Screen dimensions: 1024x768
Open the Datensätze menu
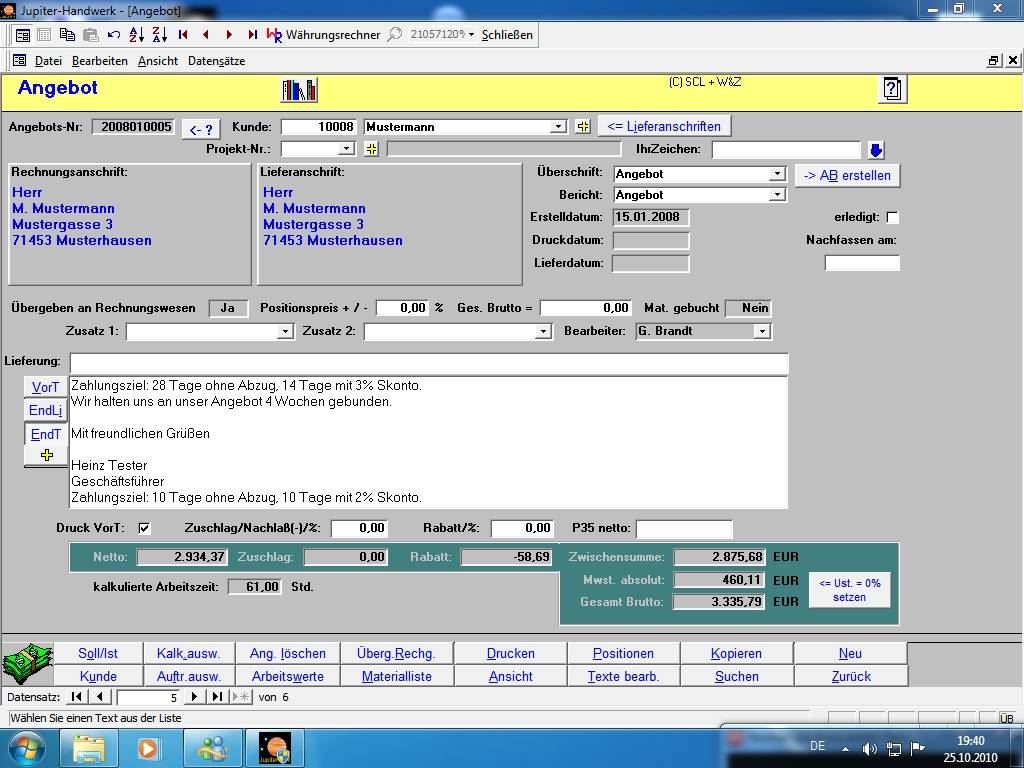click(216, 61)
